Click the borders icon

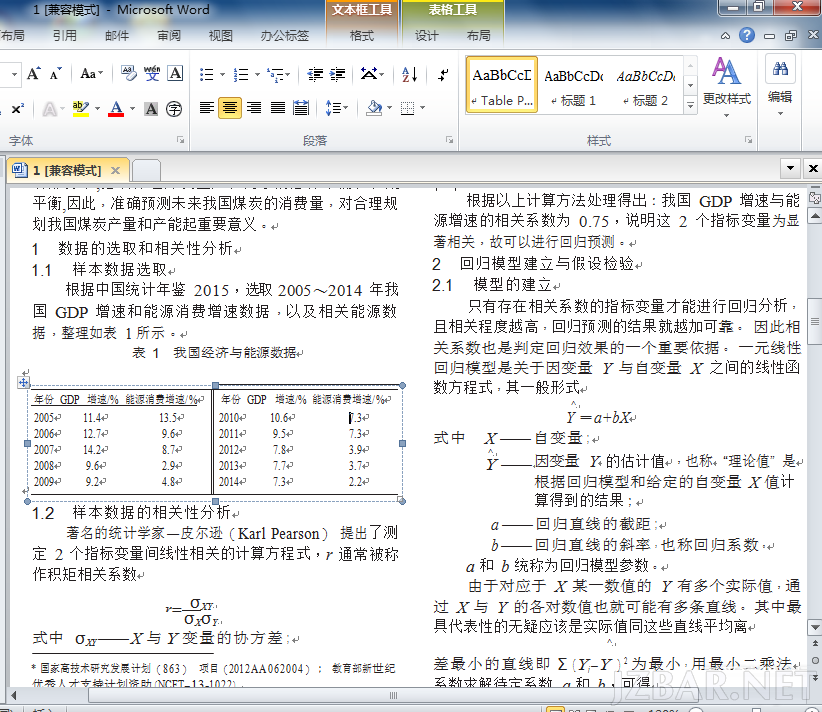pyautogui.click(x=407, y=108)
